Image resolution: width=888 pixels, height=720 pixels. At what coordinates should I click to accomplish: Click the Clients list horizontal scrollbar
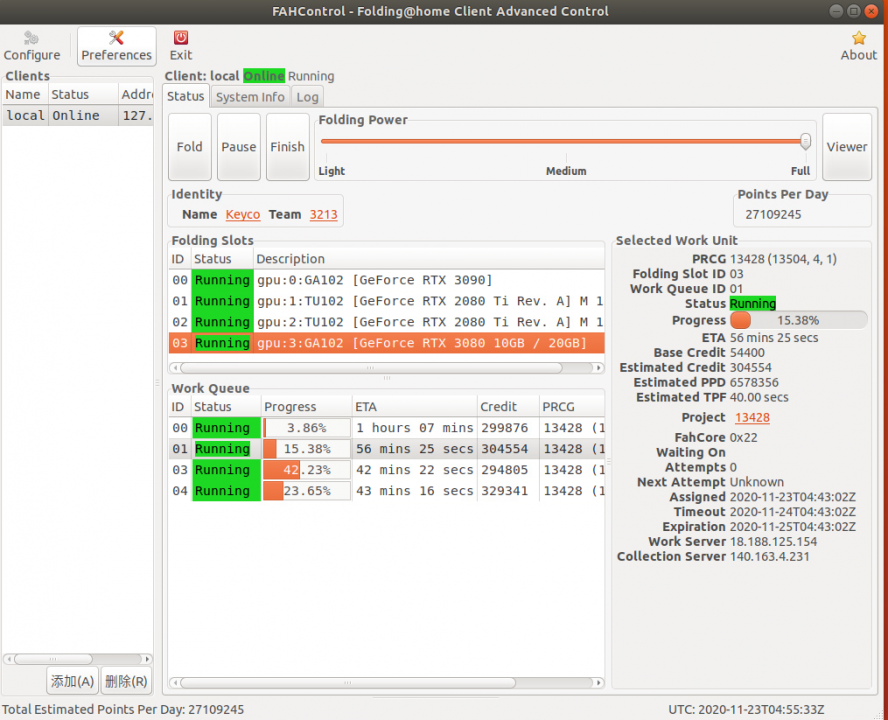(x=53, y=659)
